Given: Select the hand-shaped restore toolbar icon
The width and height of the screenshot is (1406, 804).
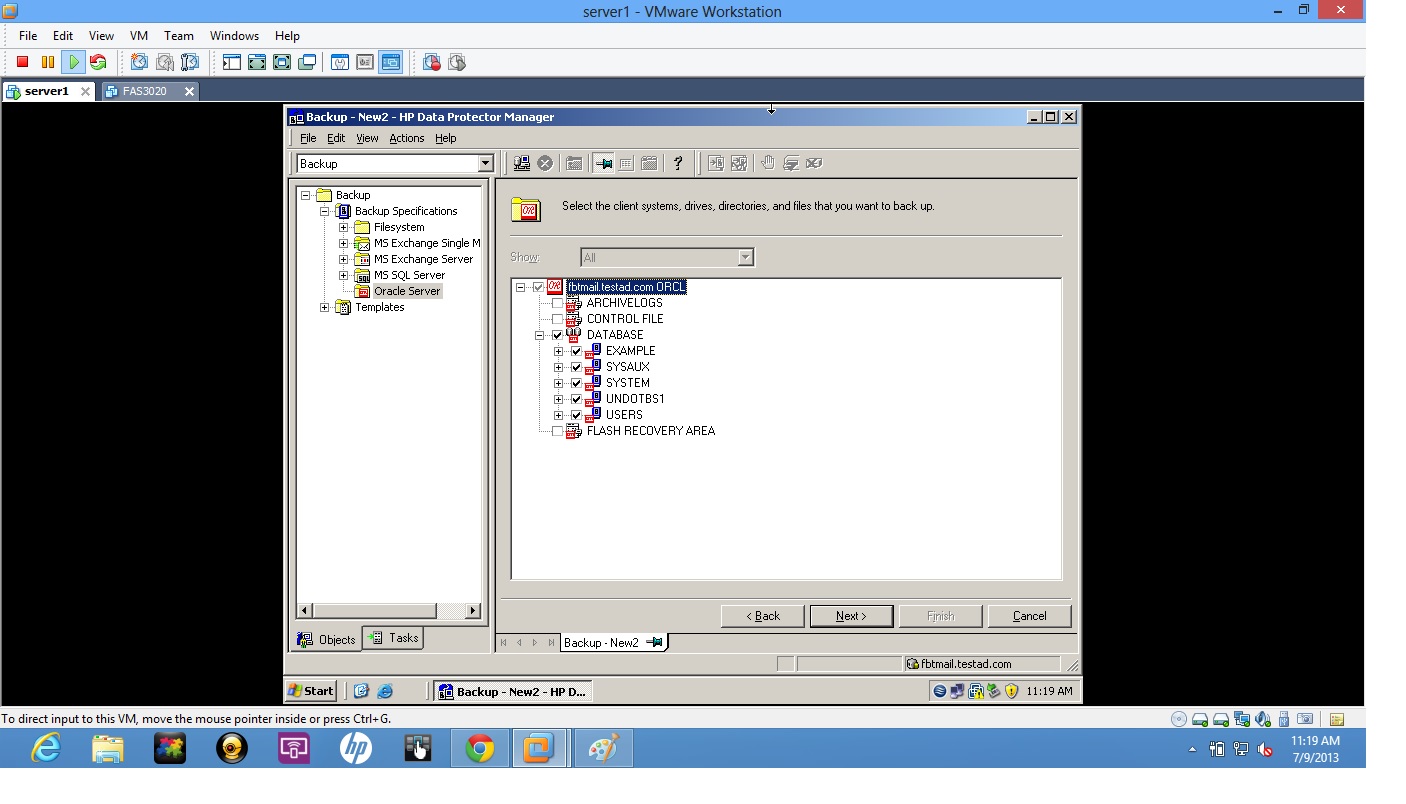Looking at the screenshot, I should 768,163.
